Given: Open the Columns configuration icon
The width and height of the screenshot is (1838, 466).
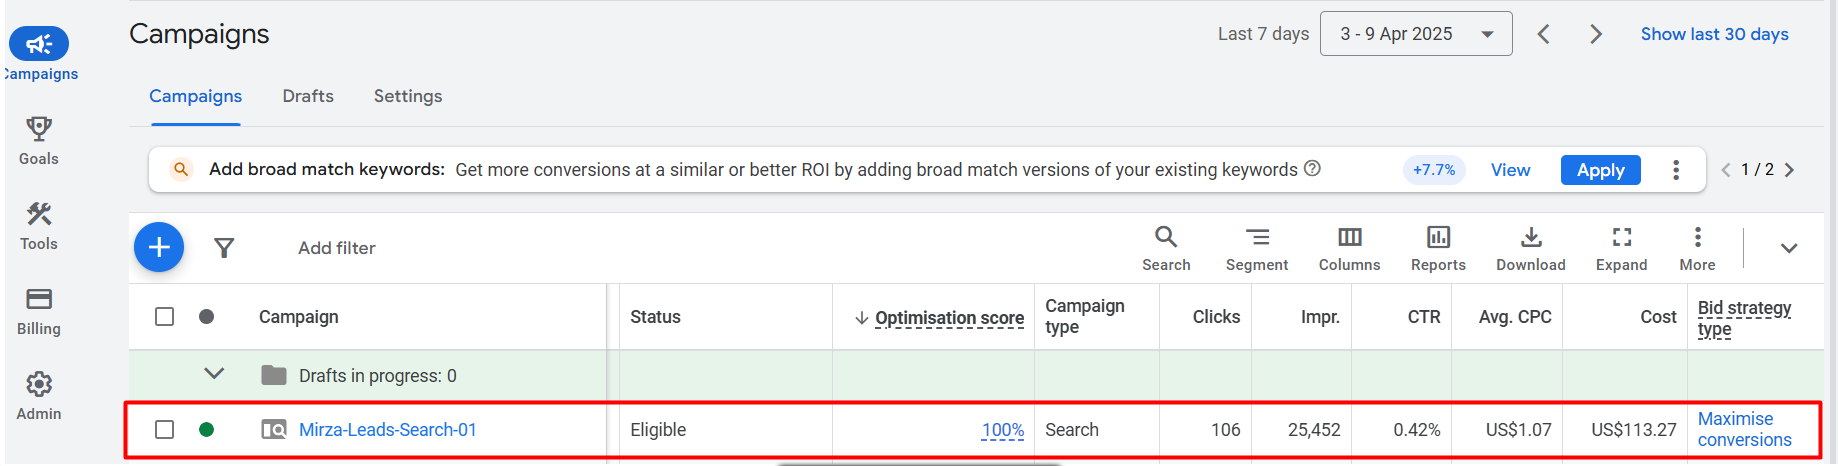Looking at the screenshot, I should pyautogui.click(x=1349, y=238).
